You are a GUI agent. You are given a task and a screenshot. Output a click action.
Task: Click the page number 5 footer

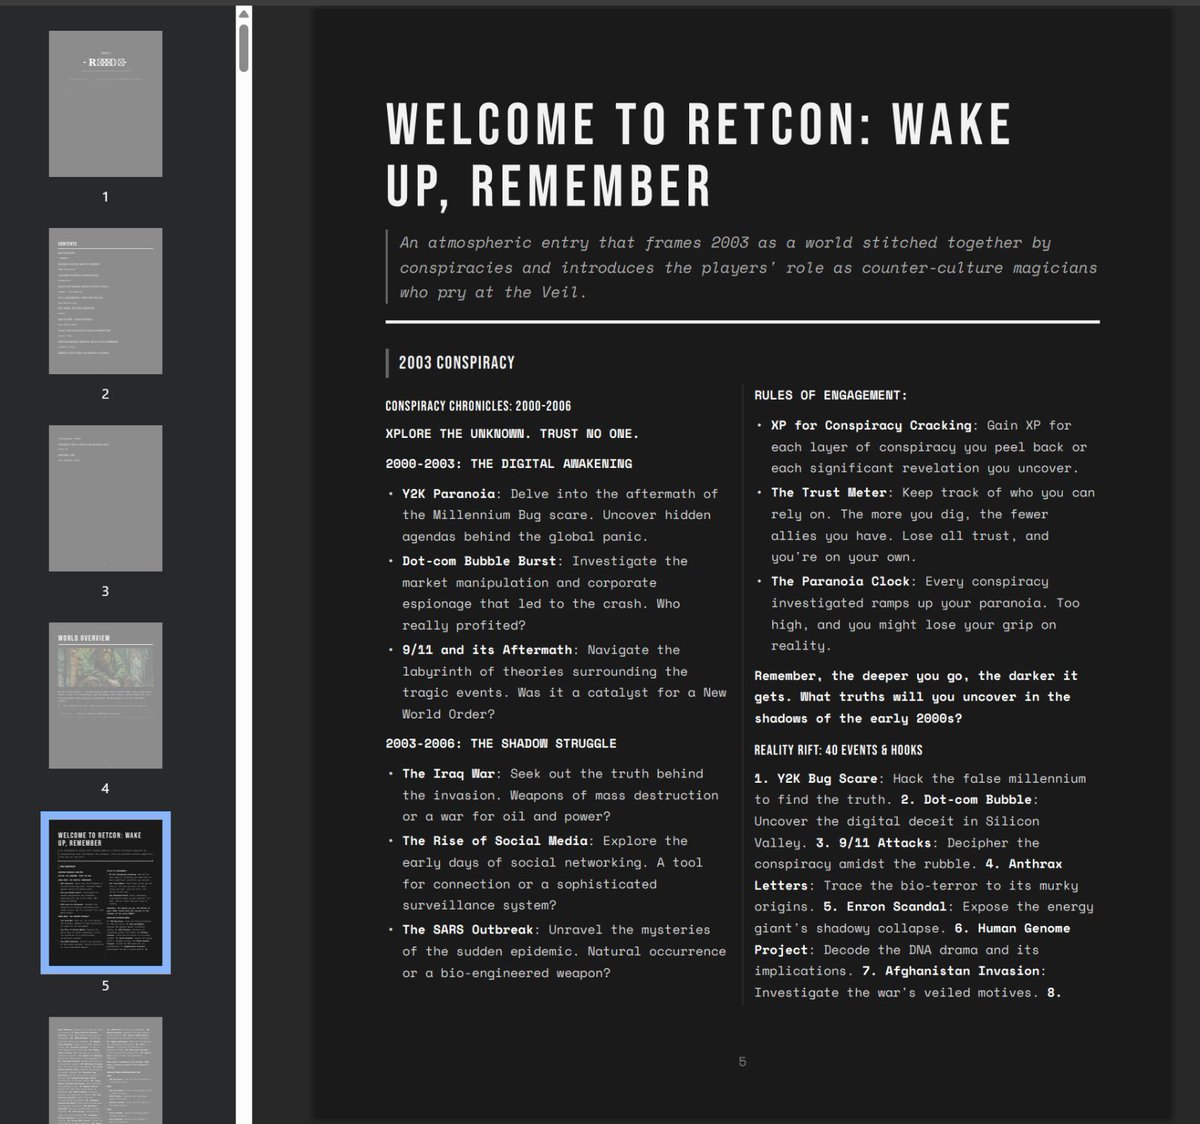(x=742, y=1062)
